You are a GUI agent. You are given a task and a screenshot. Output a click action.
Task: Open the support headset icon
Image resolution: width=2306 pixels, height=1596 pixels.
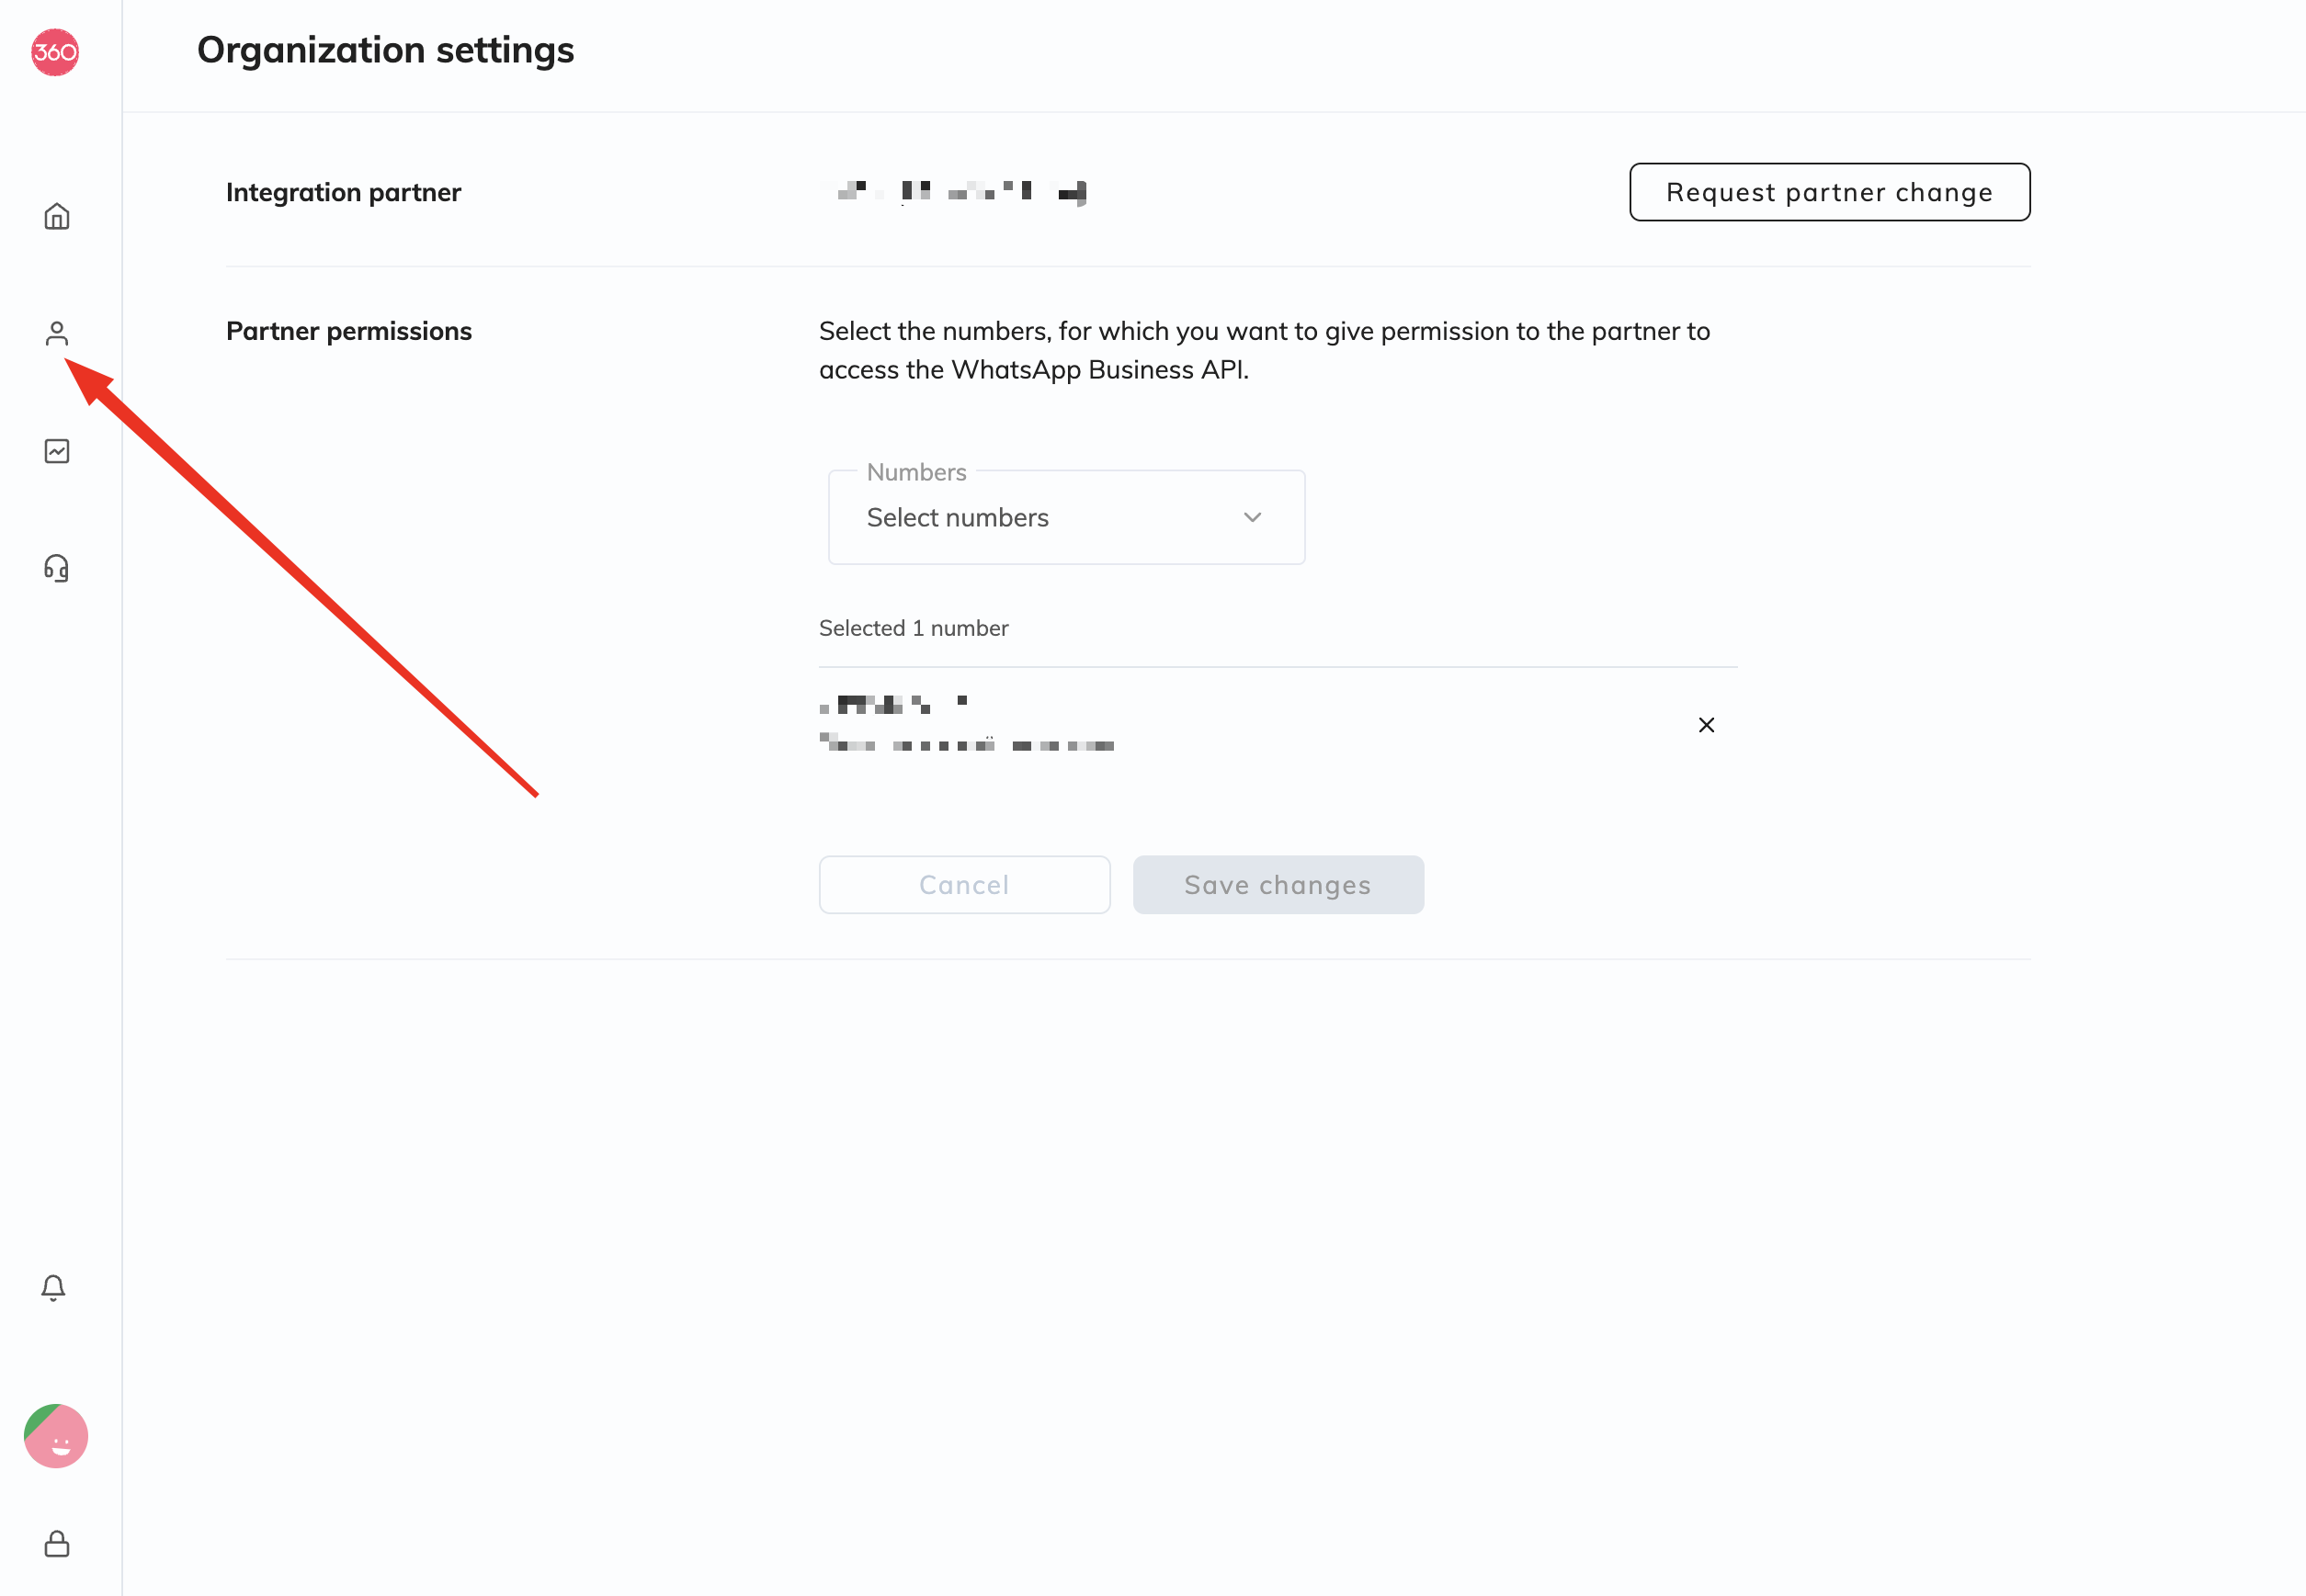click(x=57, y=568)
